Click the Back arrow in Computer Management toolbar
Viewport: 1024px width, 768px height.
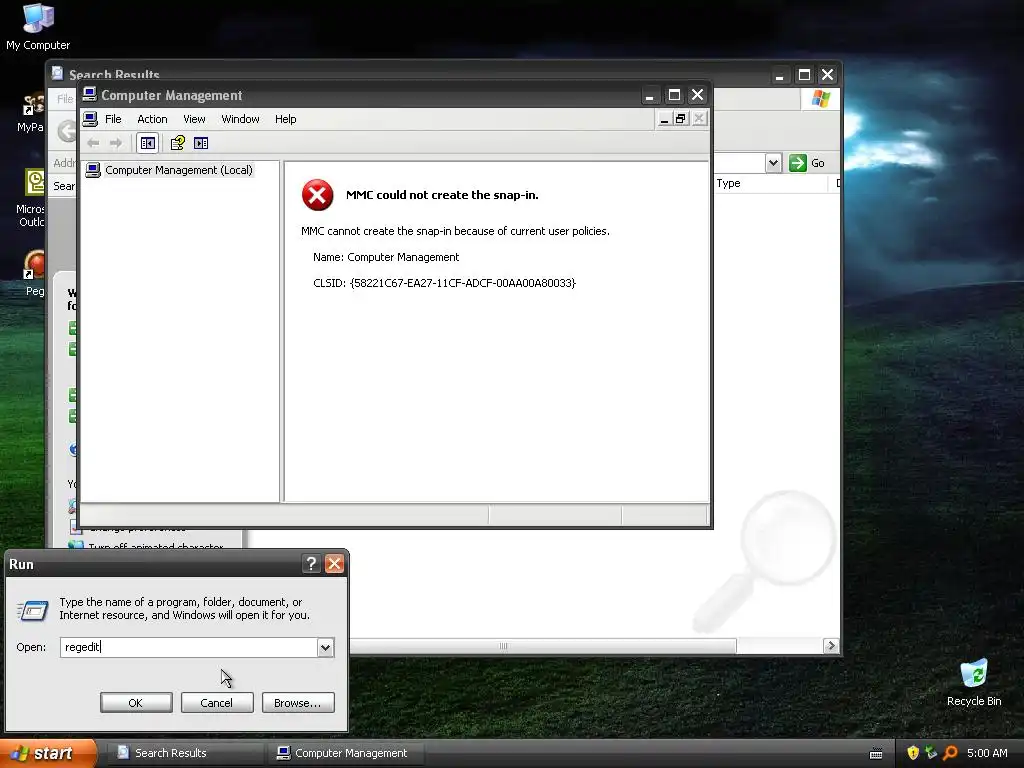[93, 143]
